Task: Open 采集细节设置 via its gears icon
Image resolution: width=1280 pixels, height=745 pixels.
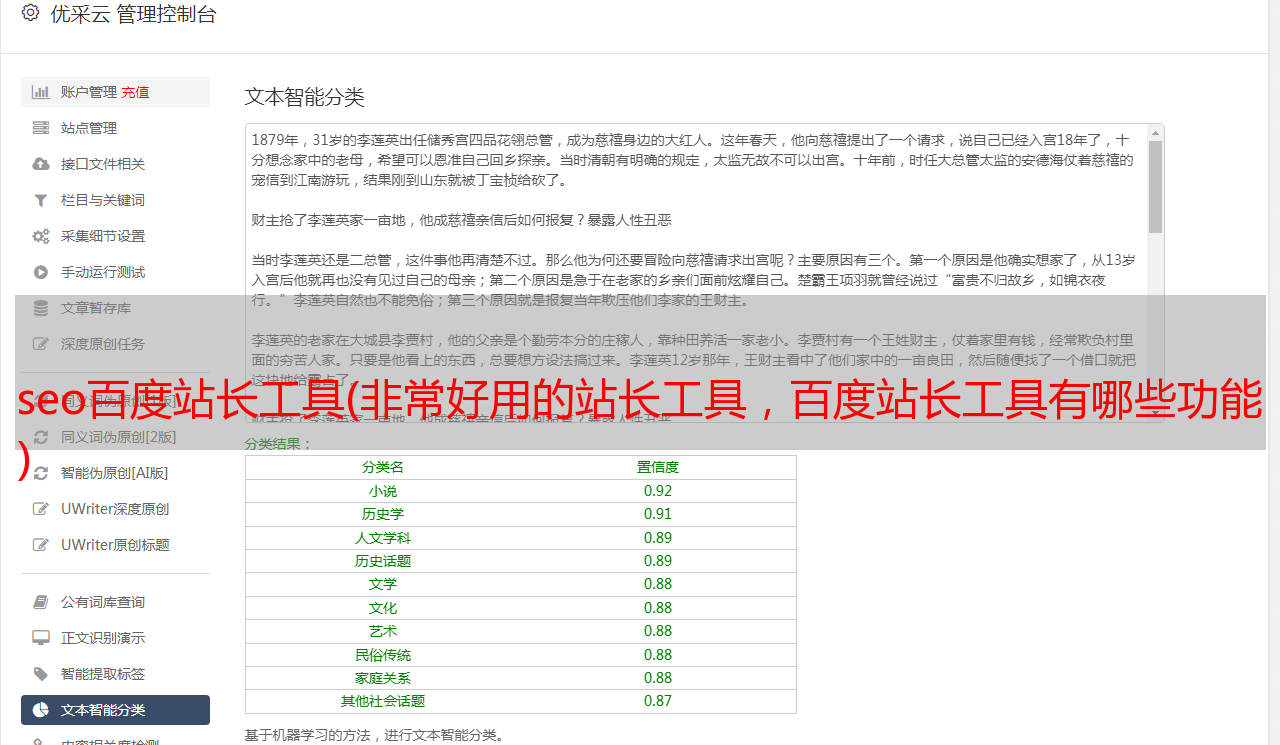Action: [41, 236]
